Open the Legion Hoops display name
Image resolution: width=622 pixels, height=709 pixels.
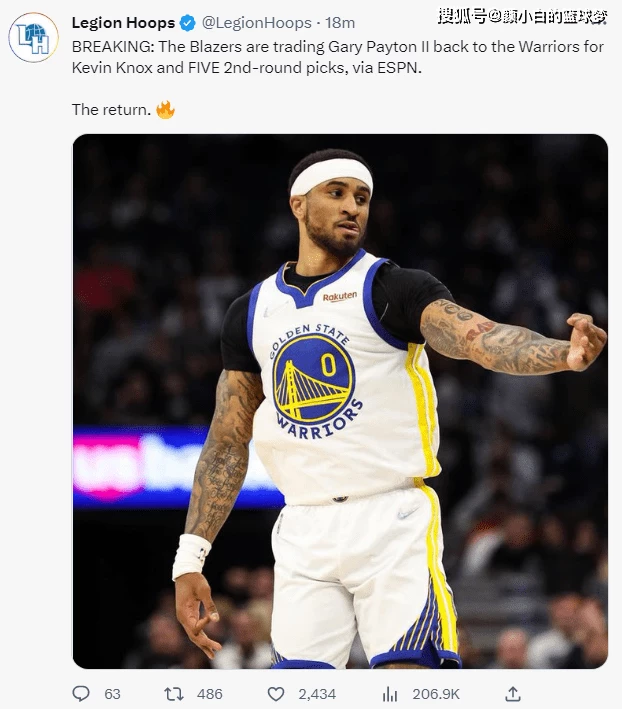[x=123, y=23]
